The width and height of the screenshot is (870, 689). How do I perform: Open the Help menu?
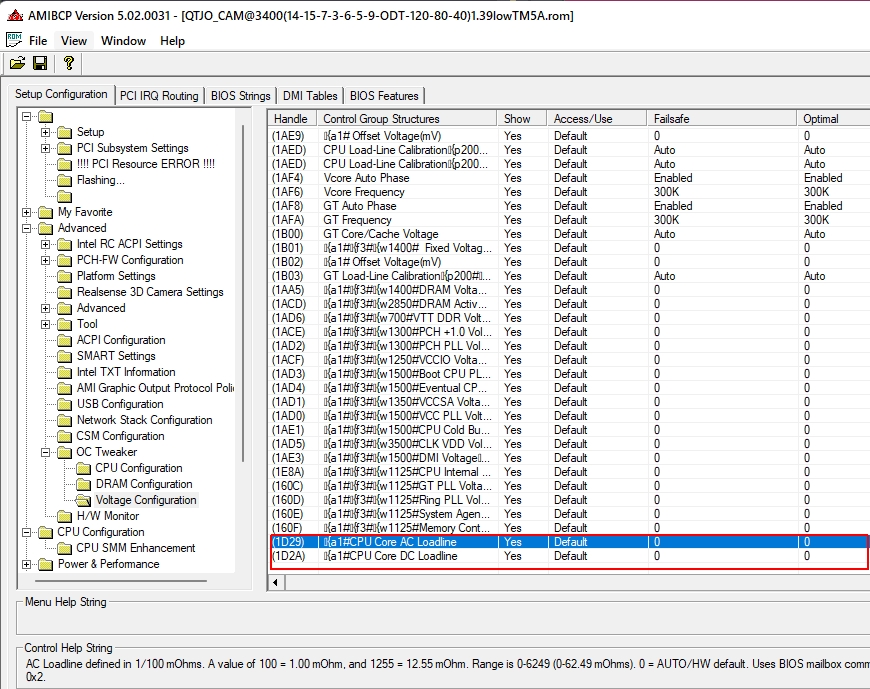coord(172,40)
